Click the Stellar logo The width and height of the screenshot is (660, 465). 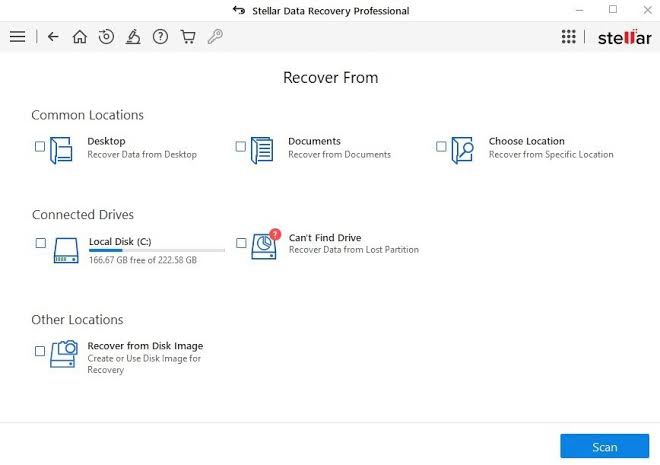pos(624,38)
